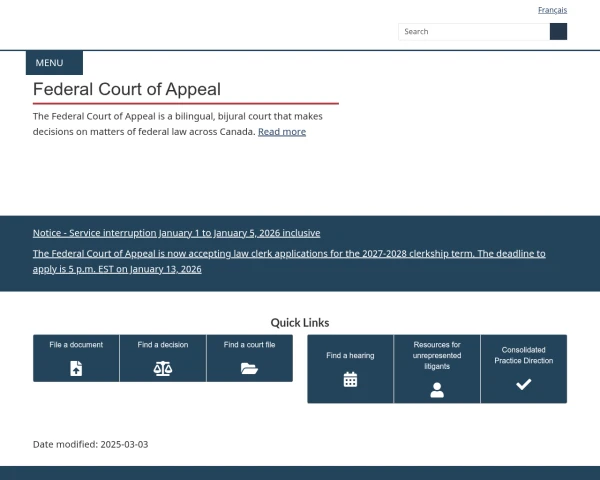Click the Find a court file label
This screenshot has height=480, width=600.
point(249,345)
